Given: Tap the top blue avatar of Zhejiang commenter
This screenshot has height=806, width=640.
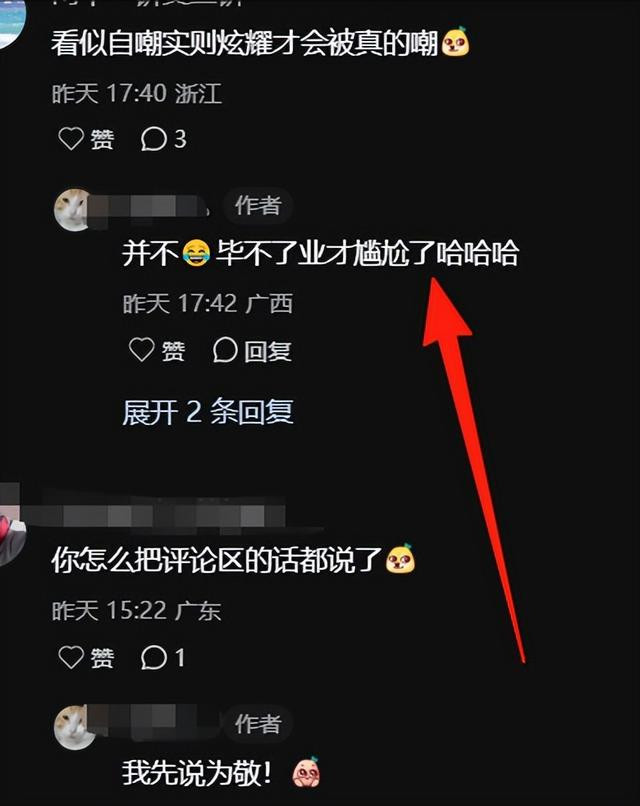Looking at the screenshot, I should [10, 23].
